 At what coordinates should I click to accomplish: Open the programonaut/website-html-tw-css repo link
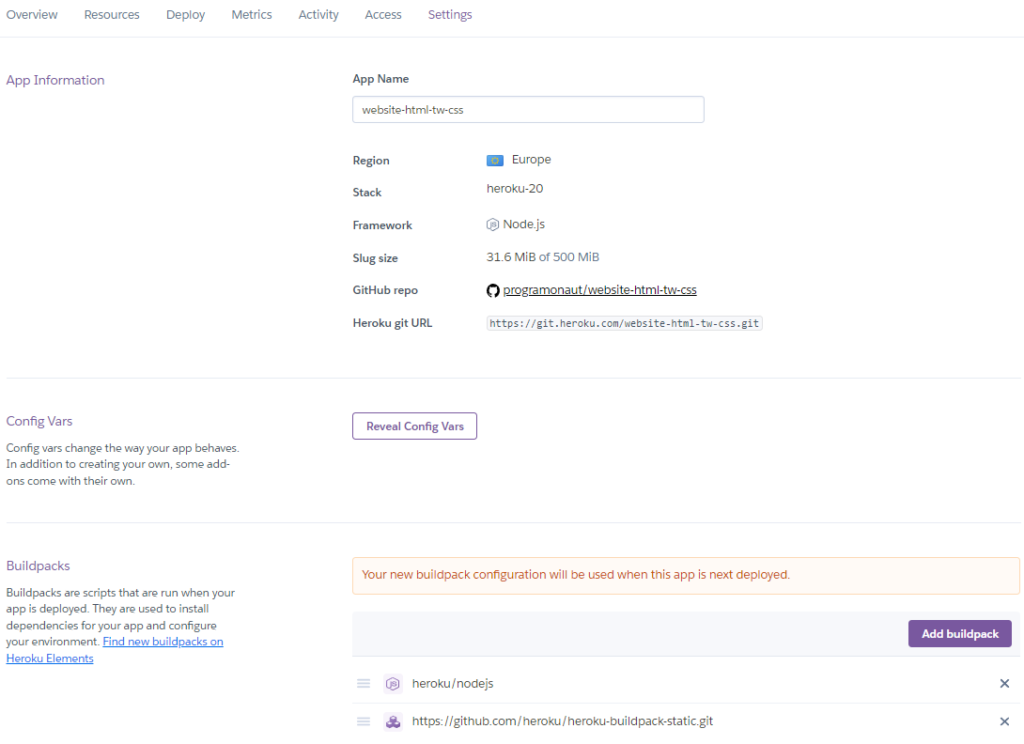tap(599, 291)
